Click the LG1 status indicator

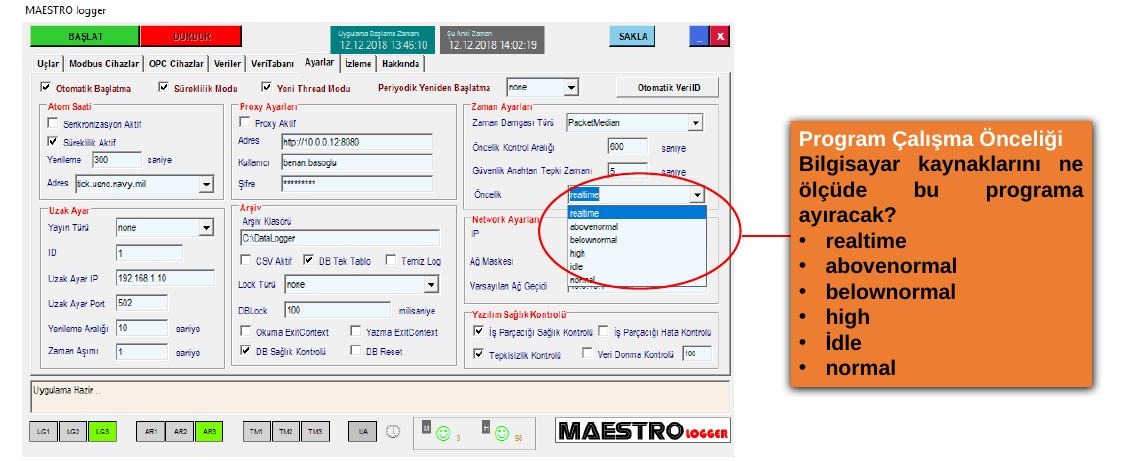point(43,431)
